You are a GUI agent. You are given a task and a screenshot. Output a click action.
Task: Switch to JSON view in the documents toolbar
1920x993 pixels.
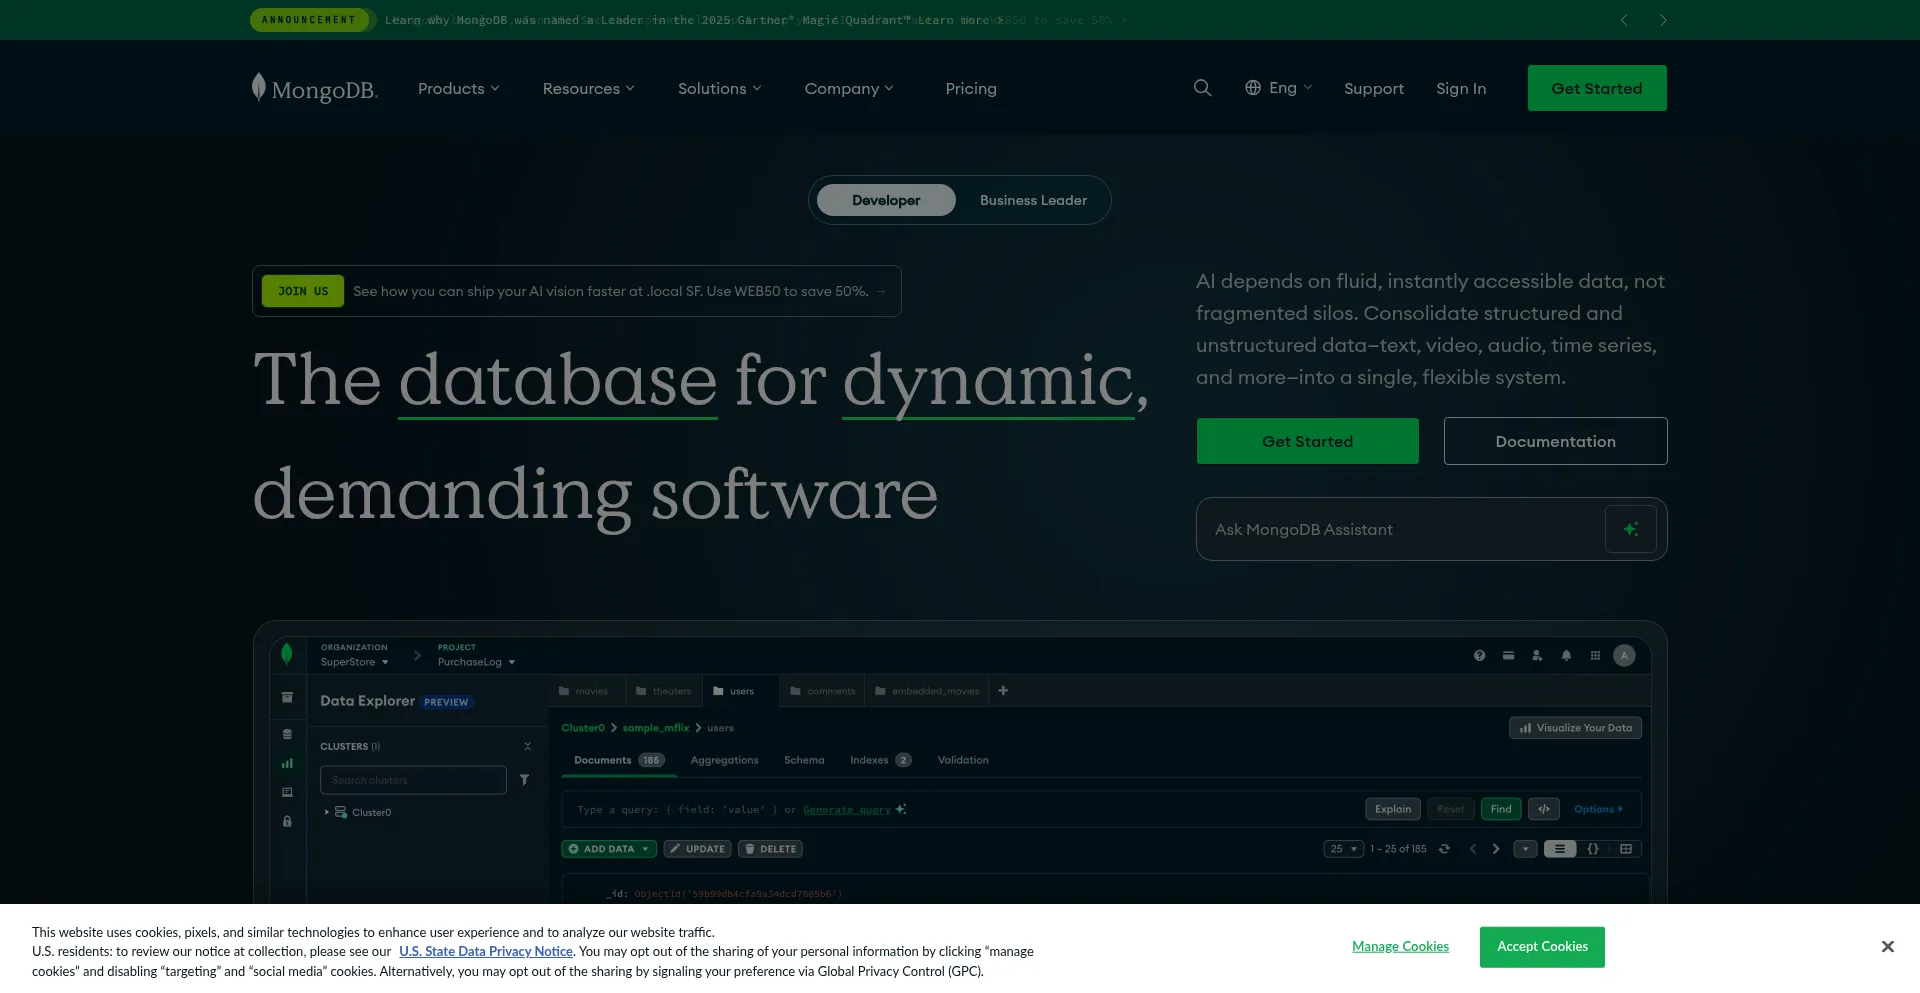1594,848
